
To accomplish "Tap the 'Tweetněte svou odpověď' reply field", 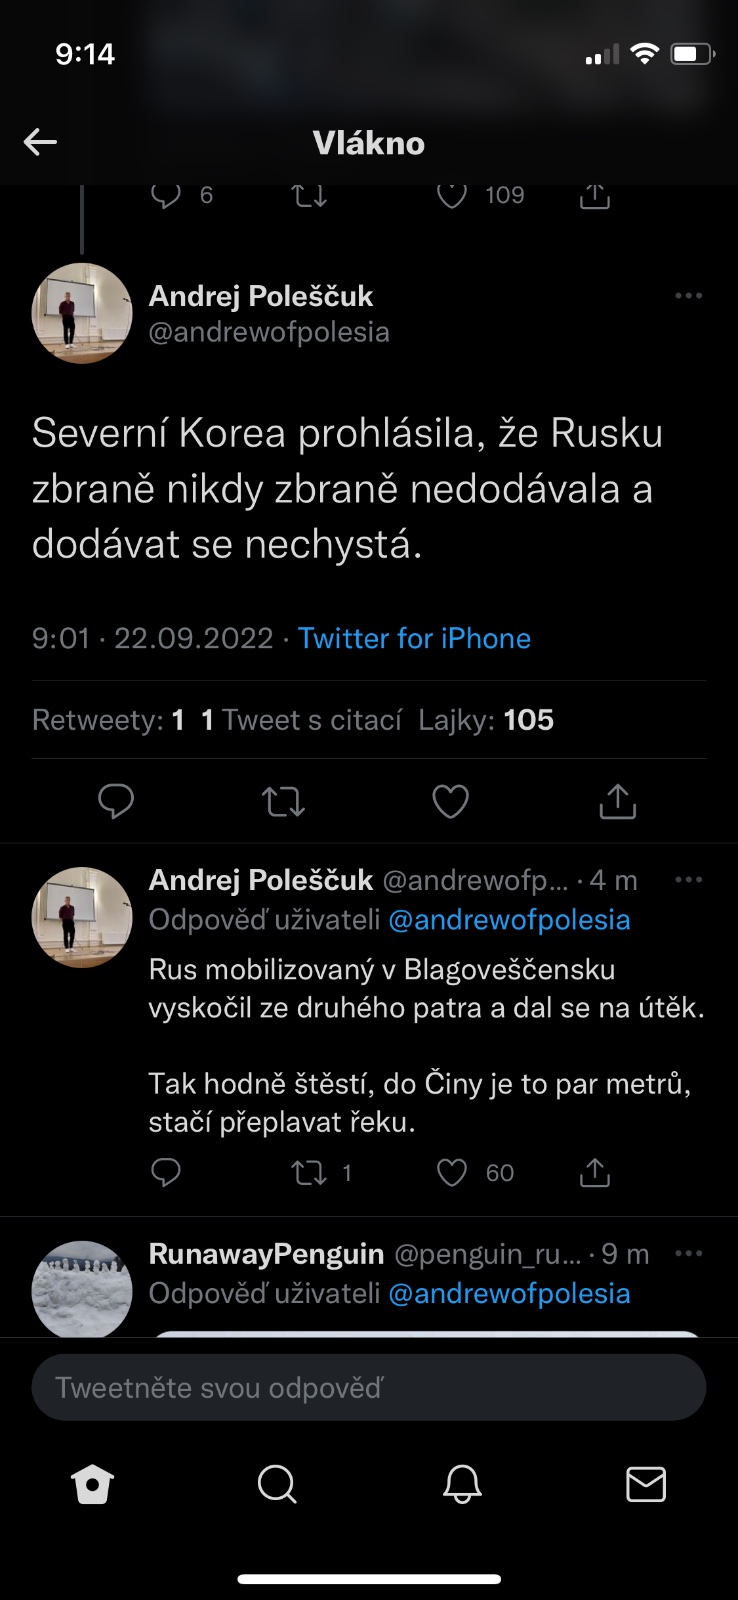I will click(x=369, y=1388).
